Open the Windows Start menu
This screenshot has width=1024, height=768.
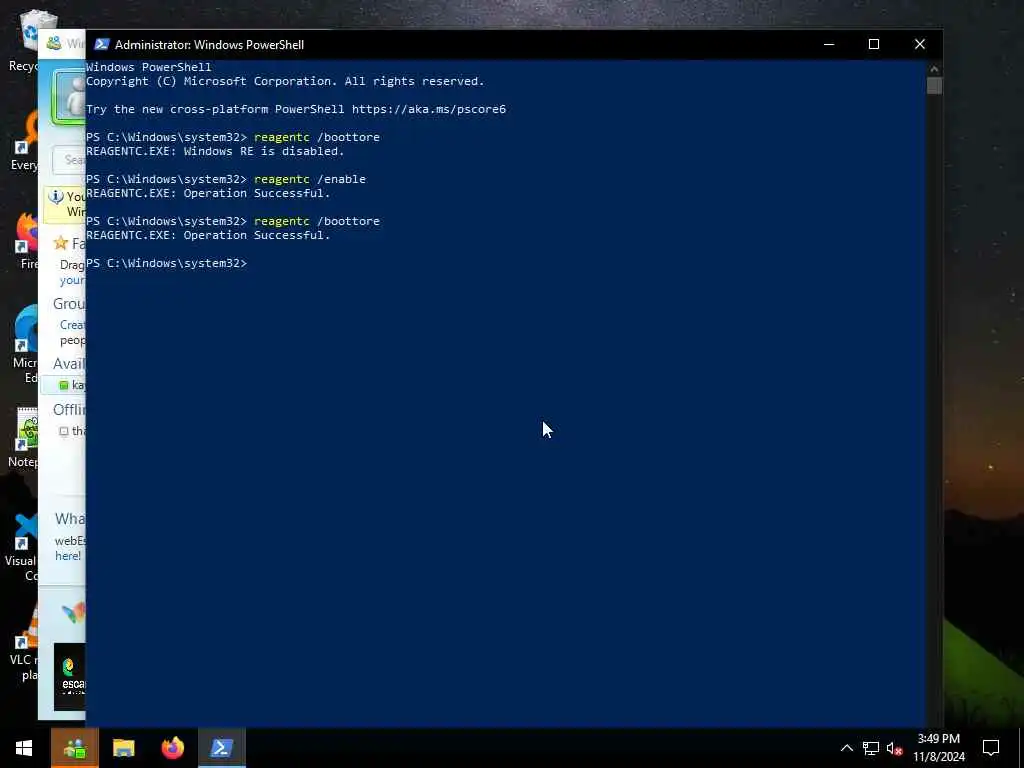pos(24,748)
